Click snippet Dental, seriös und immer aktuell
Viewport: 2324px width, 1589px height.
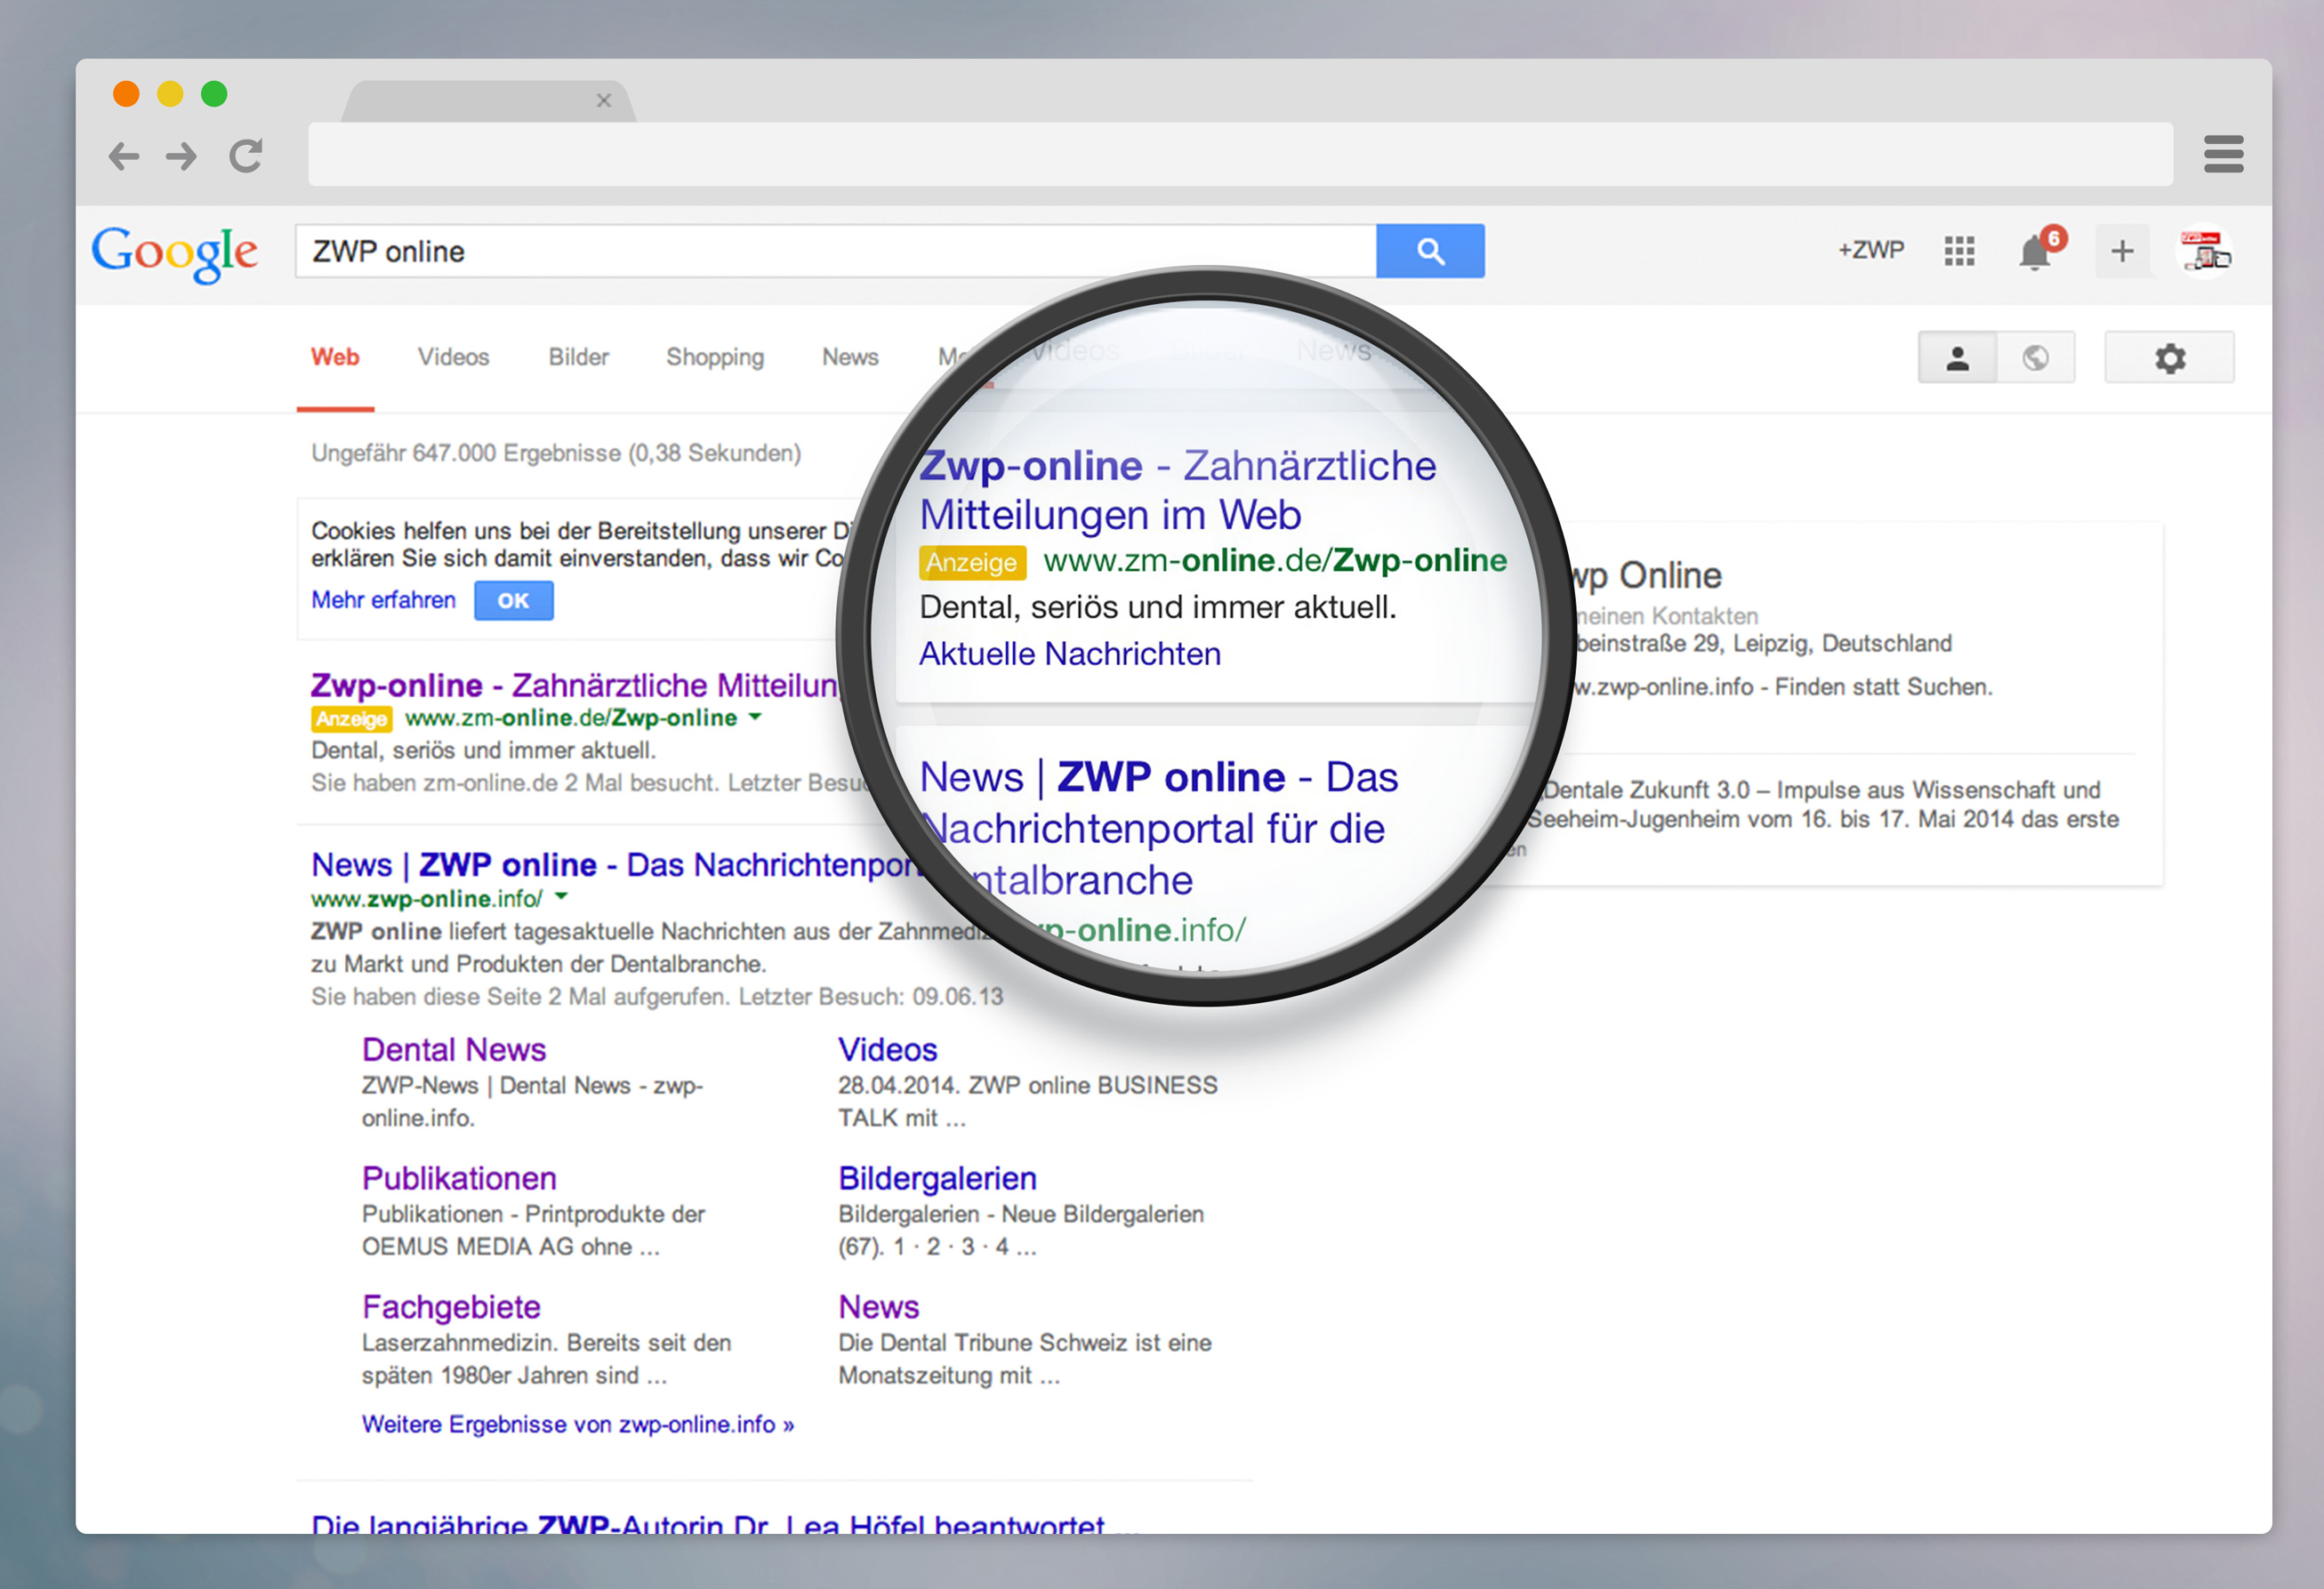(483, 751)
